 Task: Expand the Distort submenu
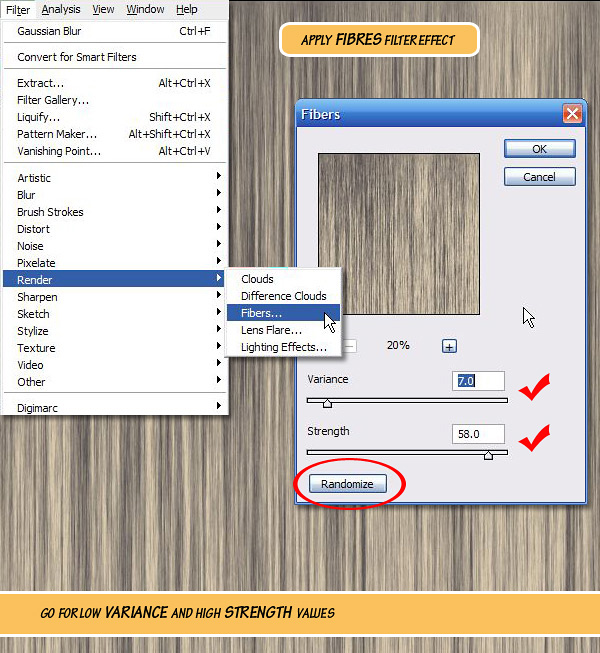pyautogui.click(x=115, y=229)
